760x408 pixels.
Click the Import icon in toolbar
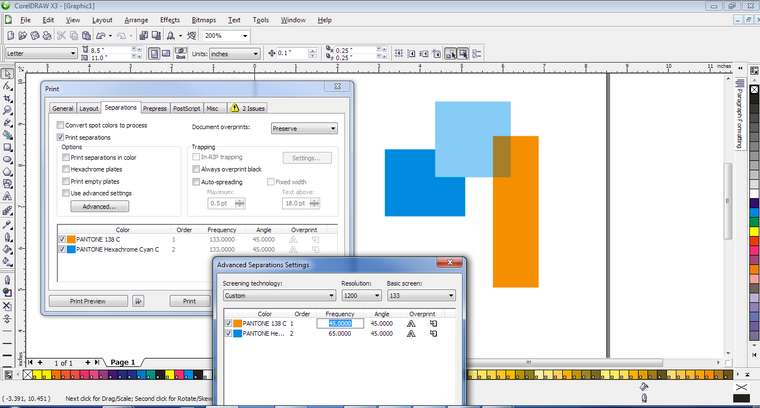(x=143, y=35)
